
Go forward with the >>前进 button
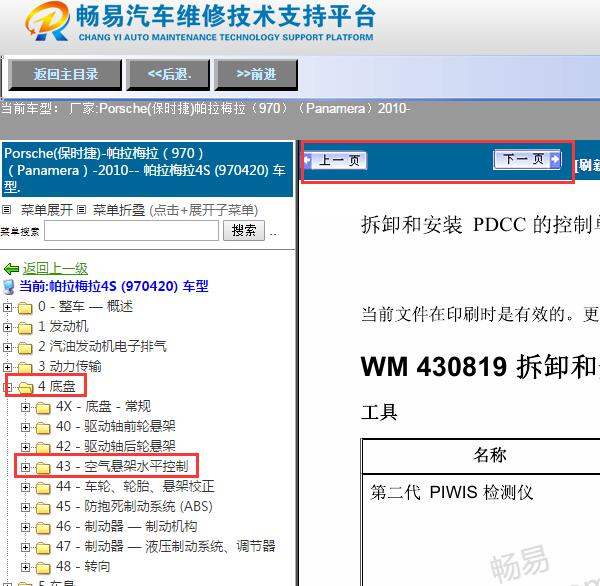(256, 75)
